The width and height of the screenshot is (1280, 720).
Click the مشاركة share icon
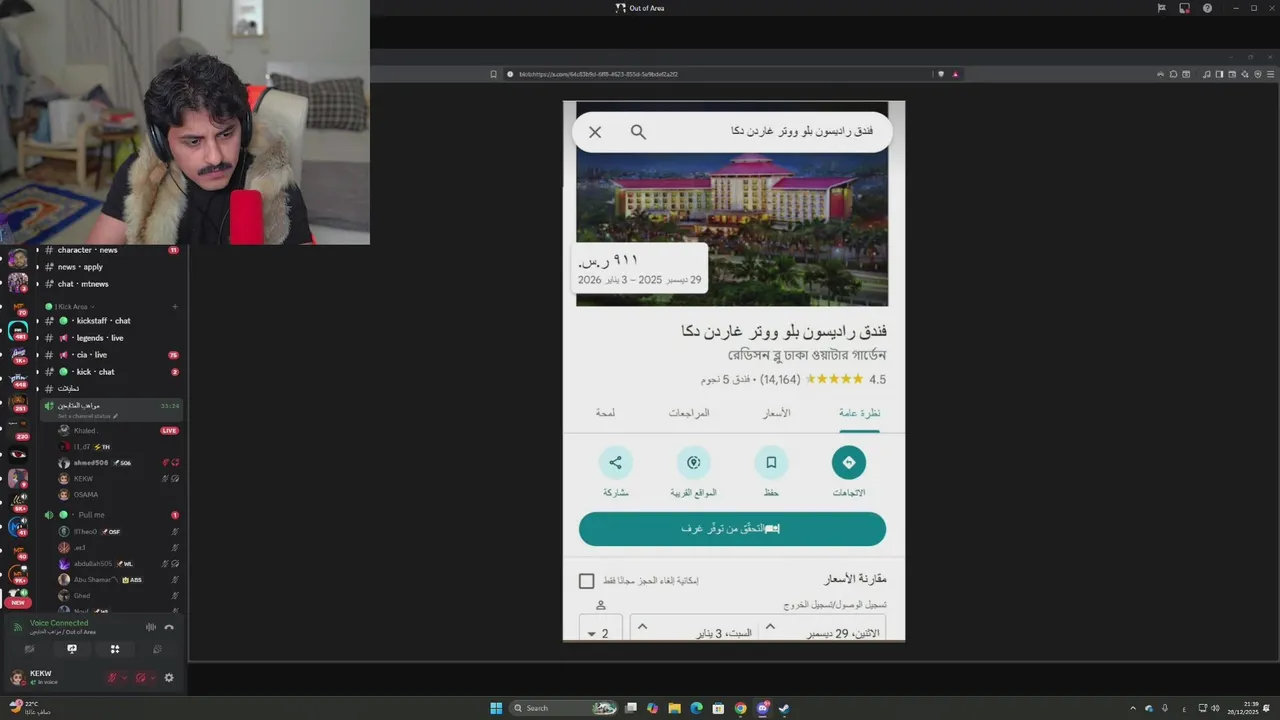[x=615, y=463]
